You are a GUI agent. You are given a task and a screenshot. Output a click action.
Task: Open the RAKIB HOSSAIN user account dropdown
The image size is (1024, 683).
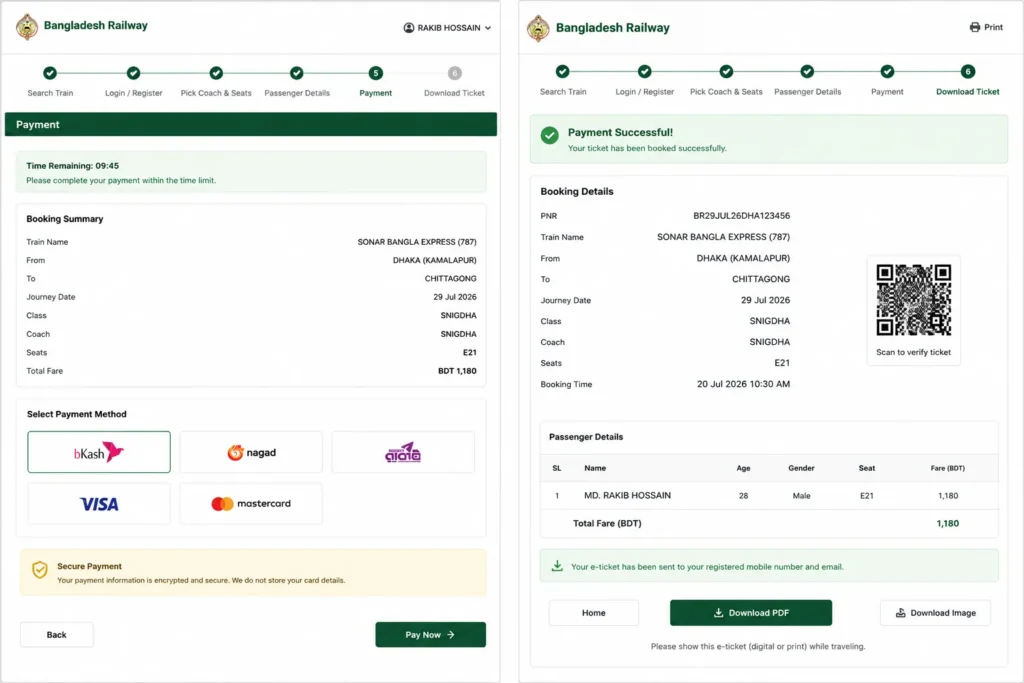click(447, 27)
